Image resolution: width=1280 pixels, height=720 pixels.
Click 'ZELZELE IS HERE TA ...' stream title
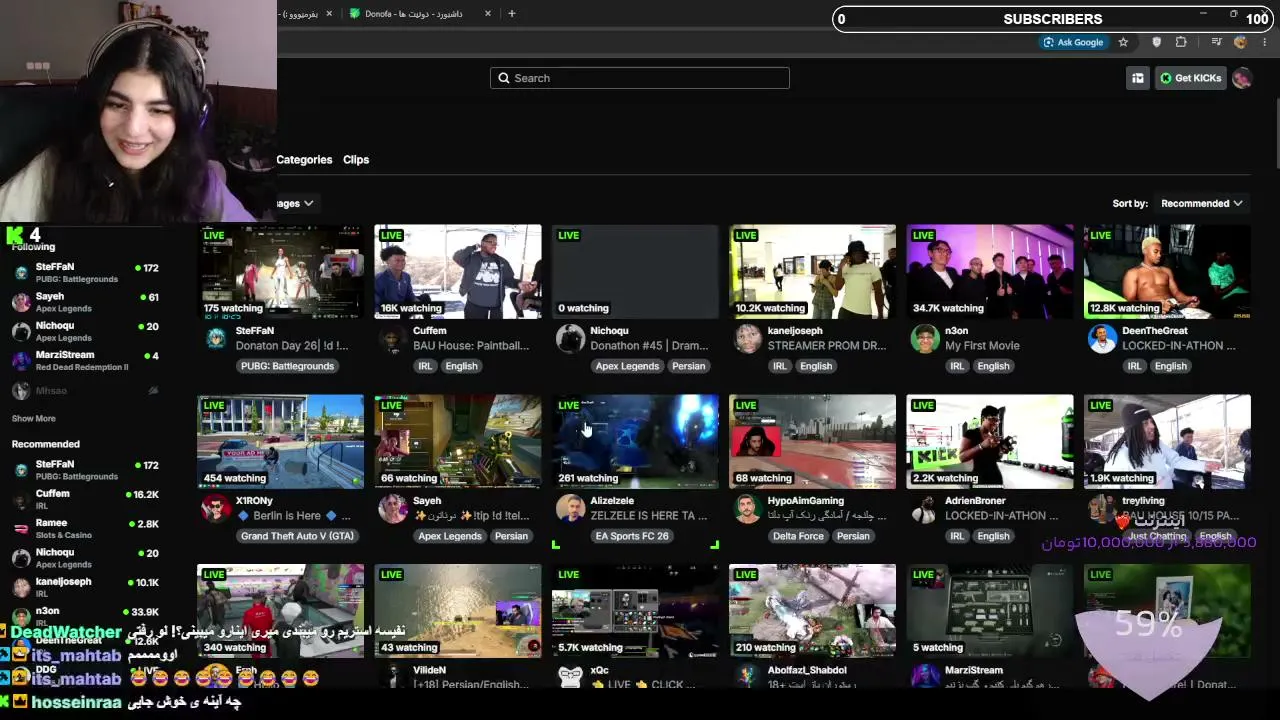pos(649,516)
